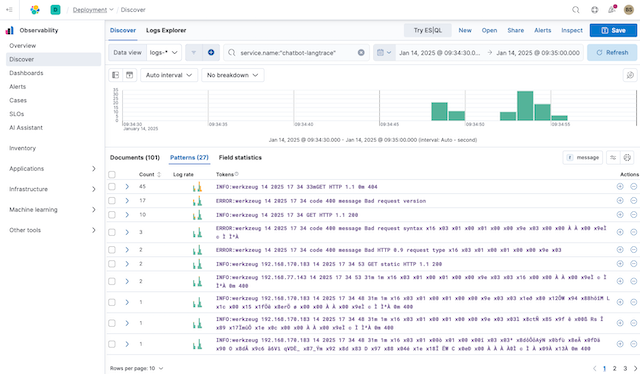The height and width of the screenshot is (374, 640).
Task: Open calendar quick date menu
Action: (x=384, y=53)
